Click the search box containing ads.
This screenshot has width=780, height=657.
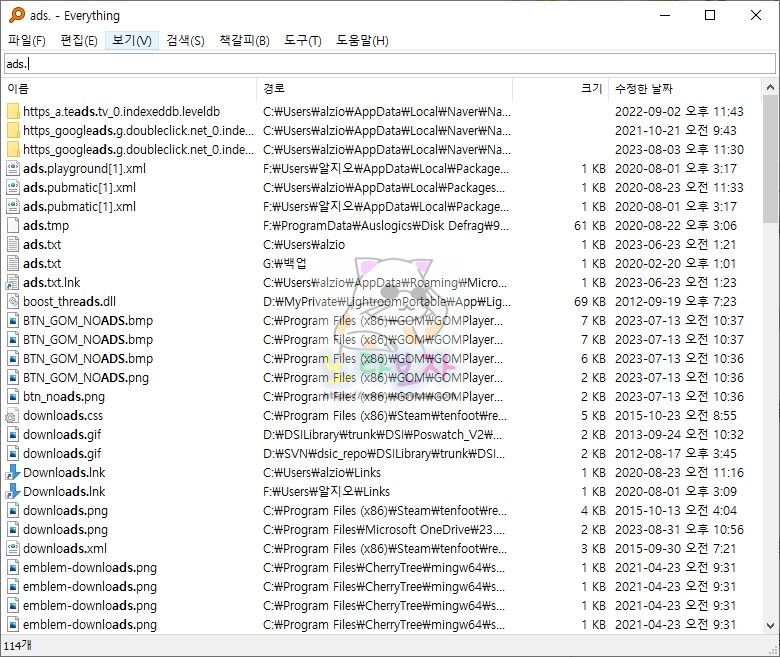[390, 64]
